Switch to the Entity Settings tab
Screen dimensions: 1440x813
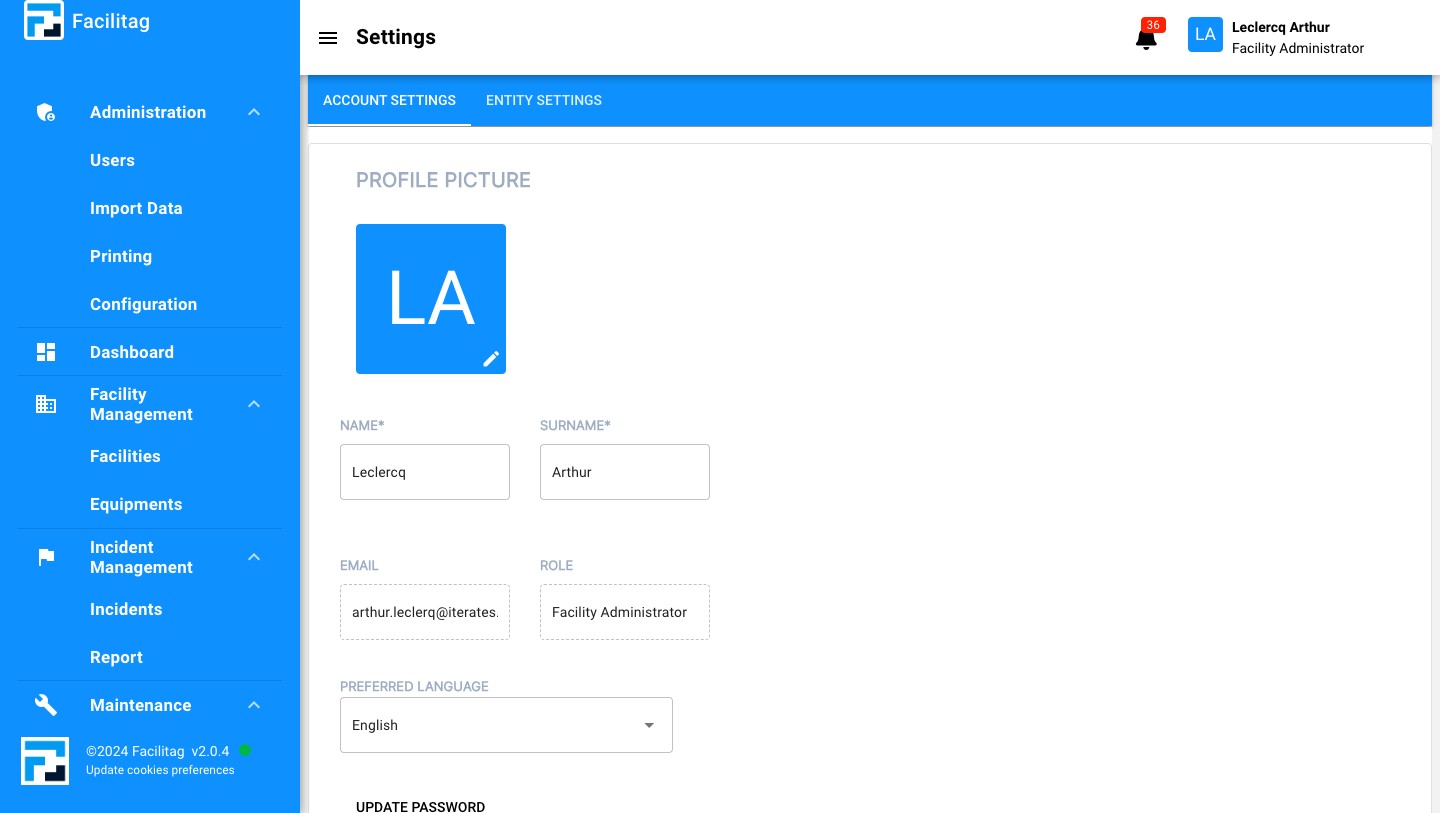click(x=544, y=100)
